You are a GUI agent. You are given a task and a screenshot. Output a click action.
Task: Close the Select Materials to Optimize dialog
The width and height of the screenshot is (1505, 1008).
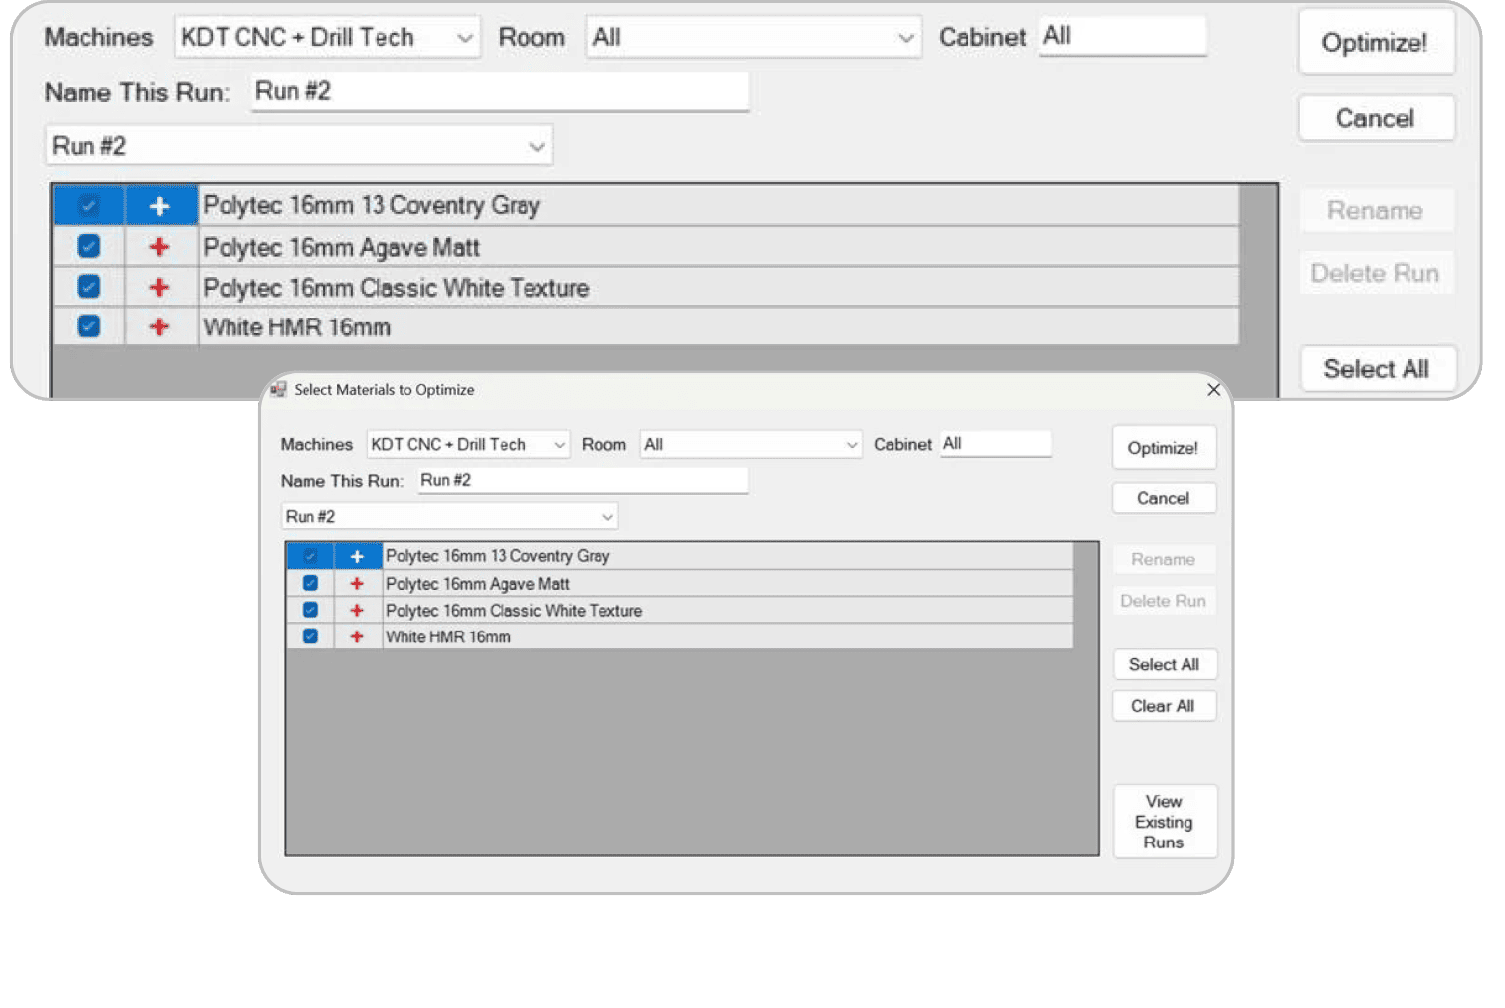(1213, 390)
